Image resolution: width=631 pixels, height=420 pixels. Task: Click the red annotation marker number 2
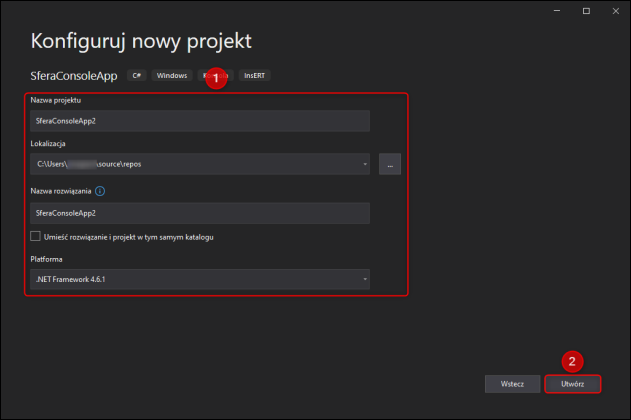[572, 360]
